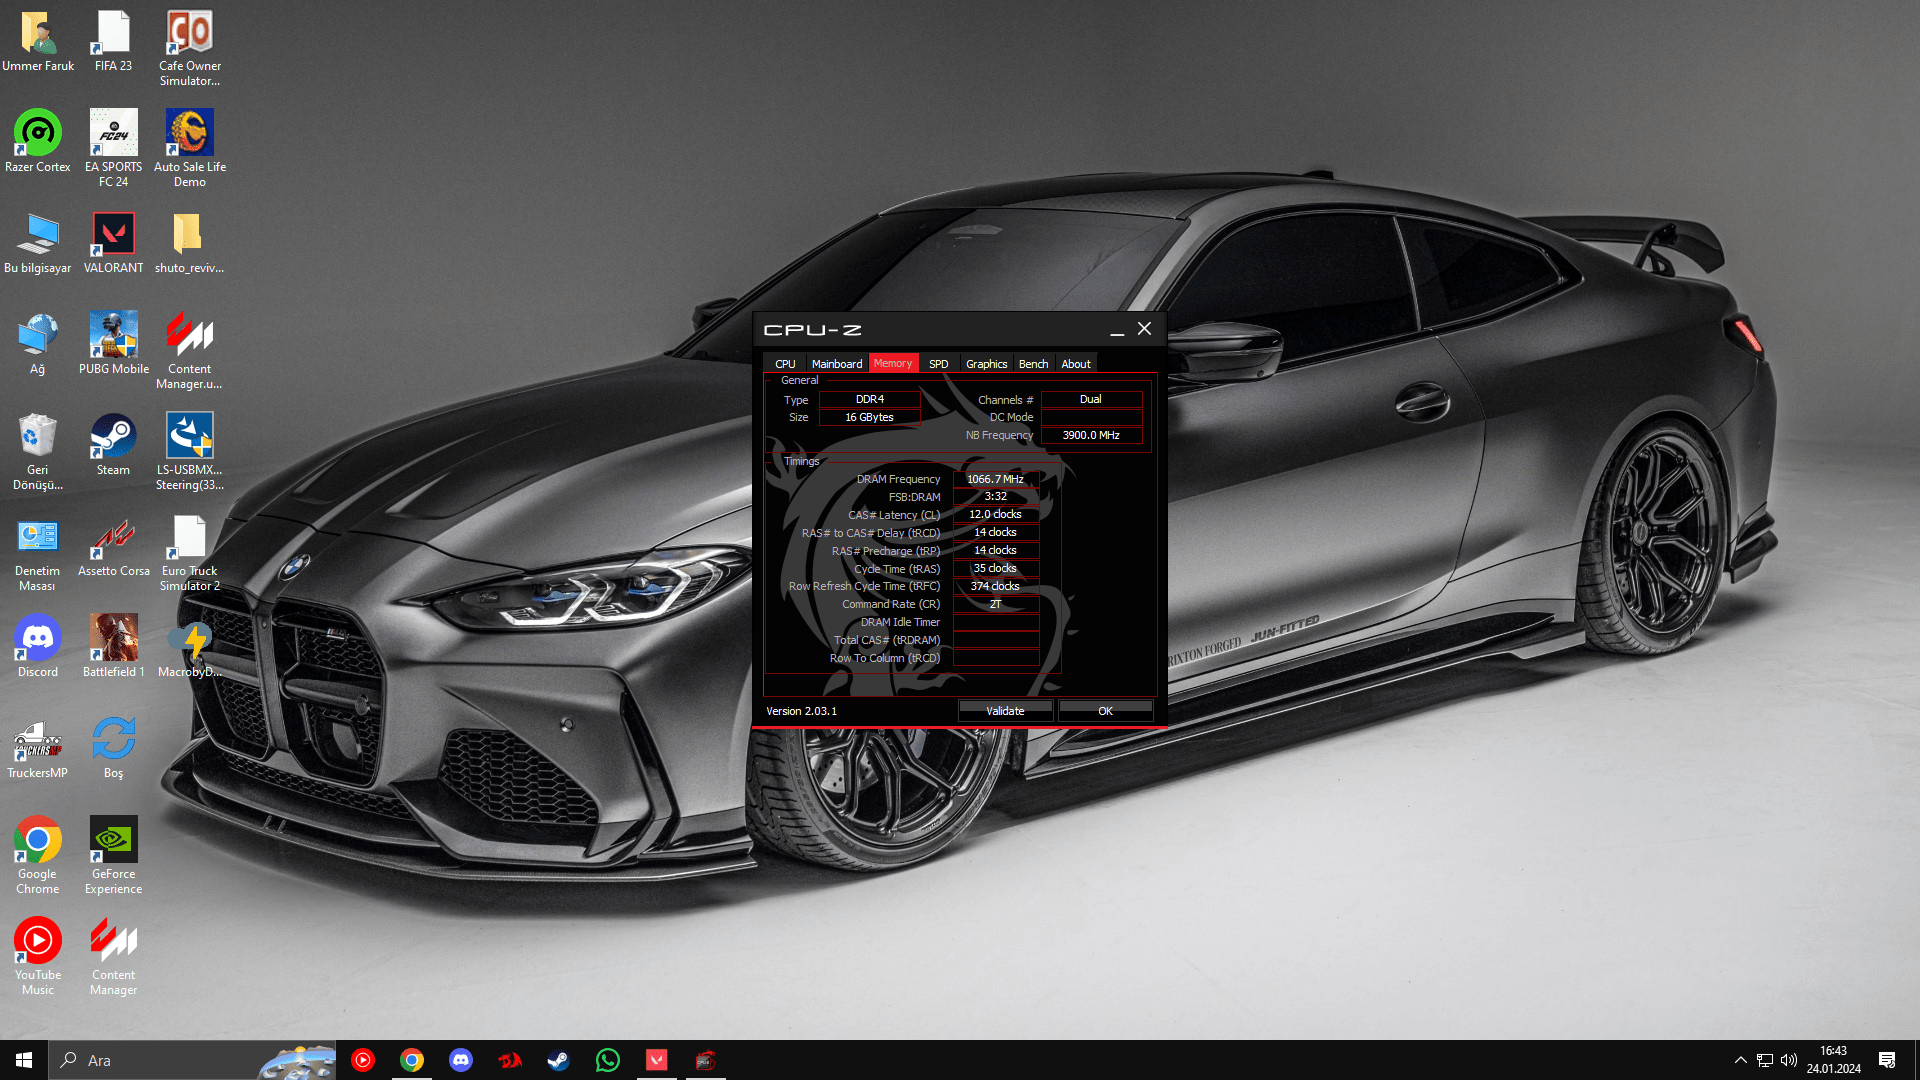The width and height of the screenshot is (1920, 1080).
Task: Open the Steam desktop shortcut
Action: tap(113, 437)
